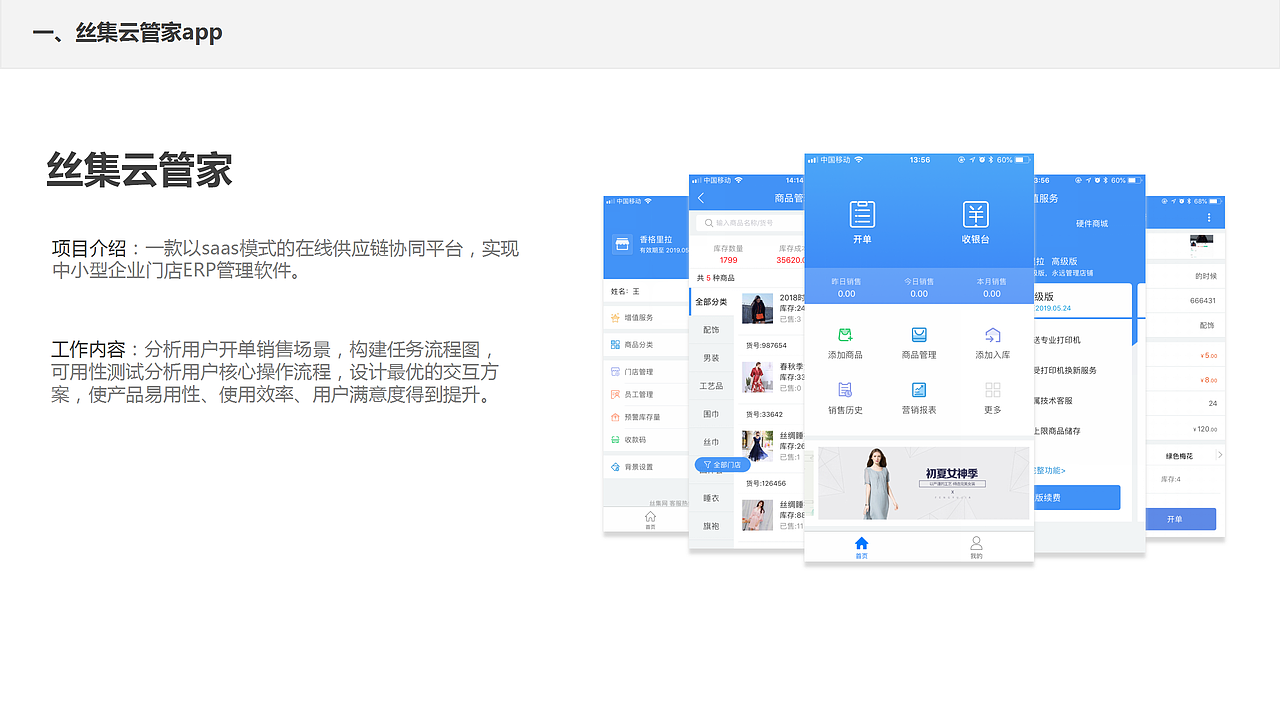Click the product search input field
Image resolution: width=1280 pixels, height=720 pixels.
[751, 223]
